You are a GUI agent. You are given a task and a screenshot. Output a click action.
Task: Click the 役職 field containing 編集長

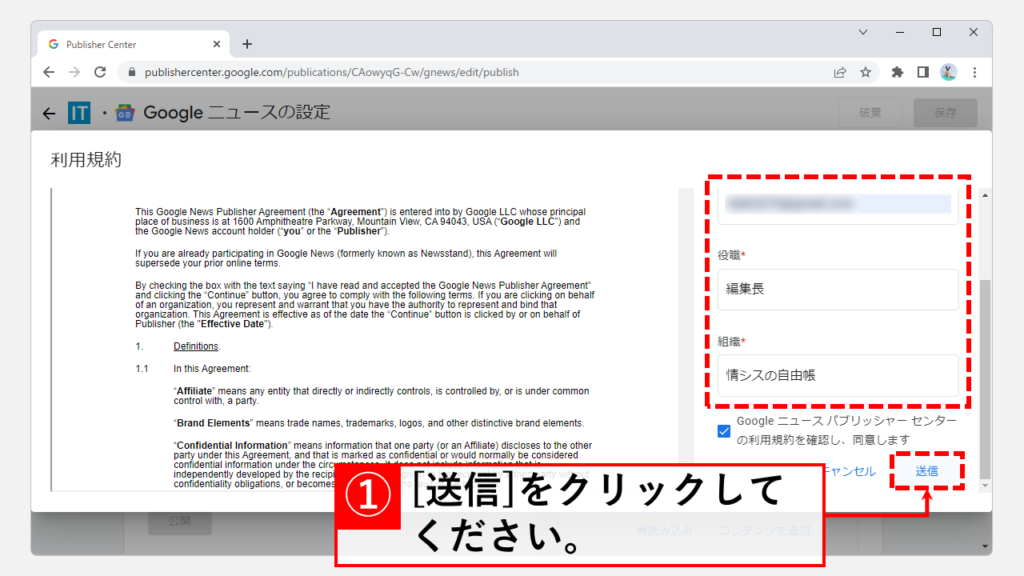point(838,289)
